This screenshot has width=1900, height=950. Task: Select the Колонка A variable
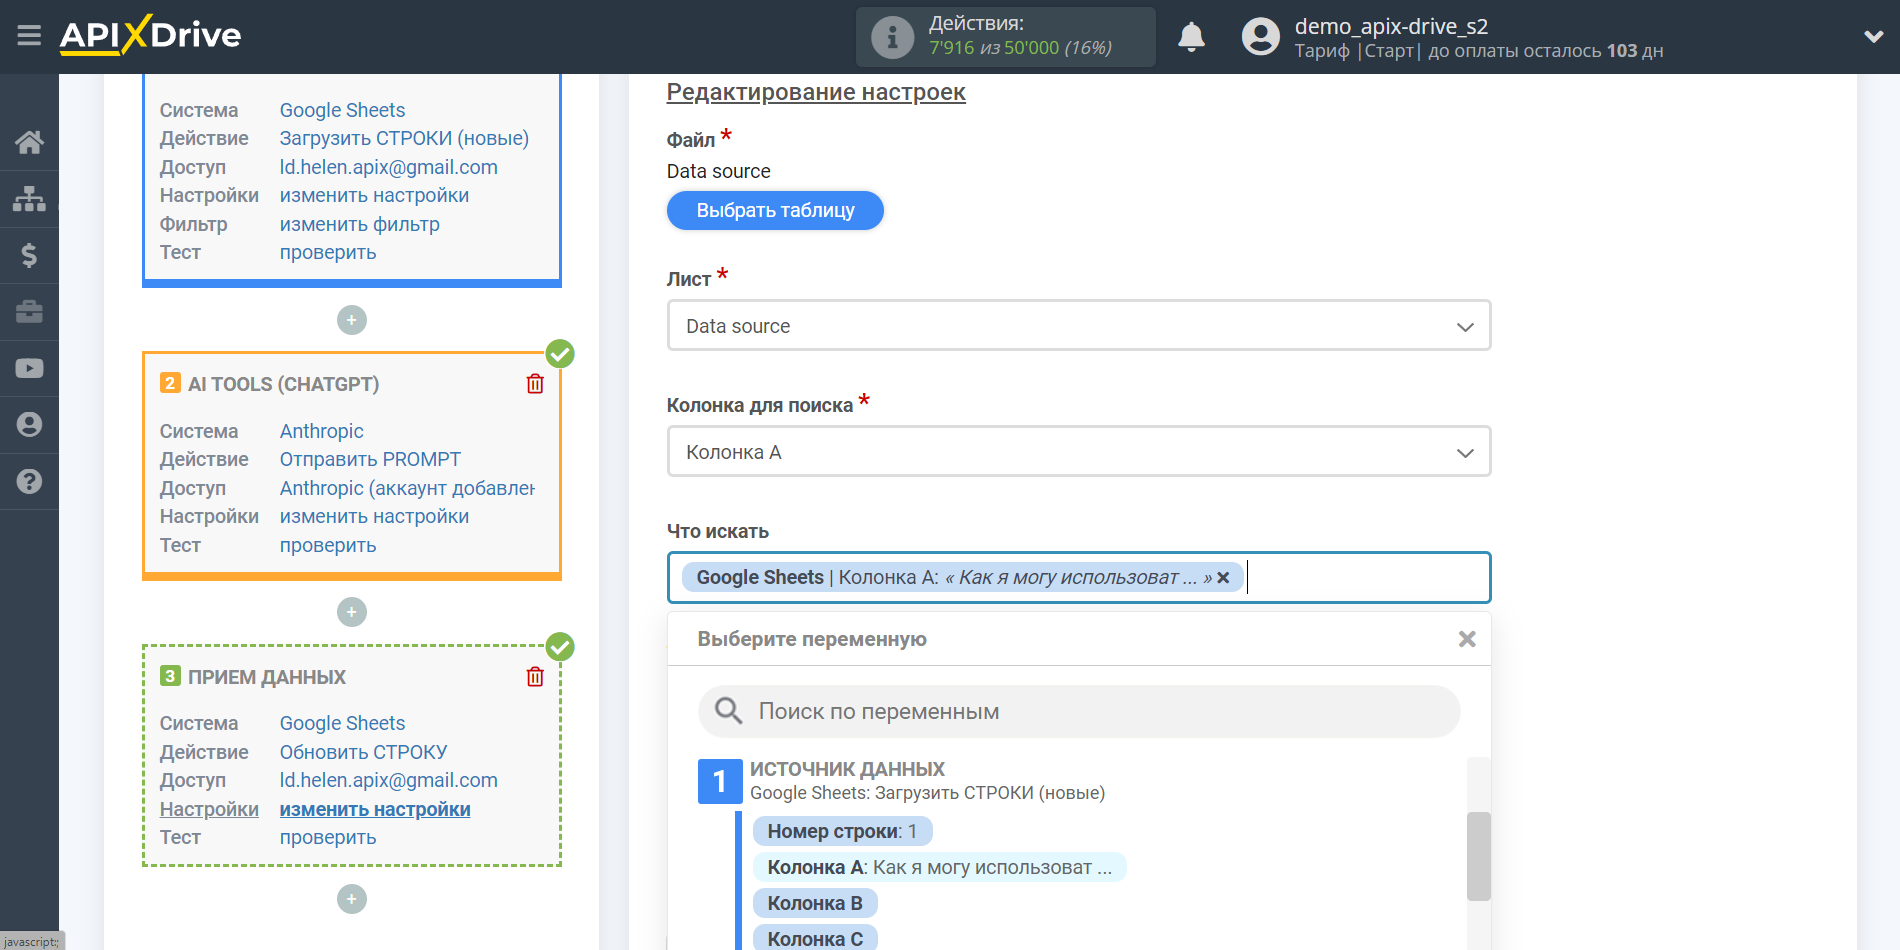[939, 867]
